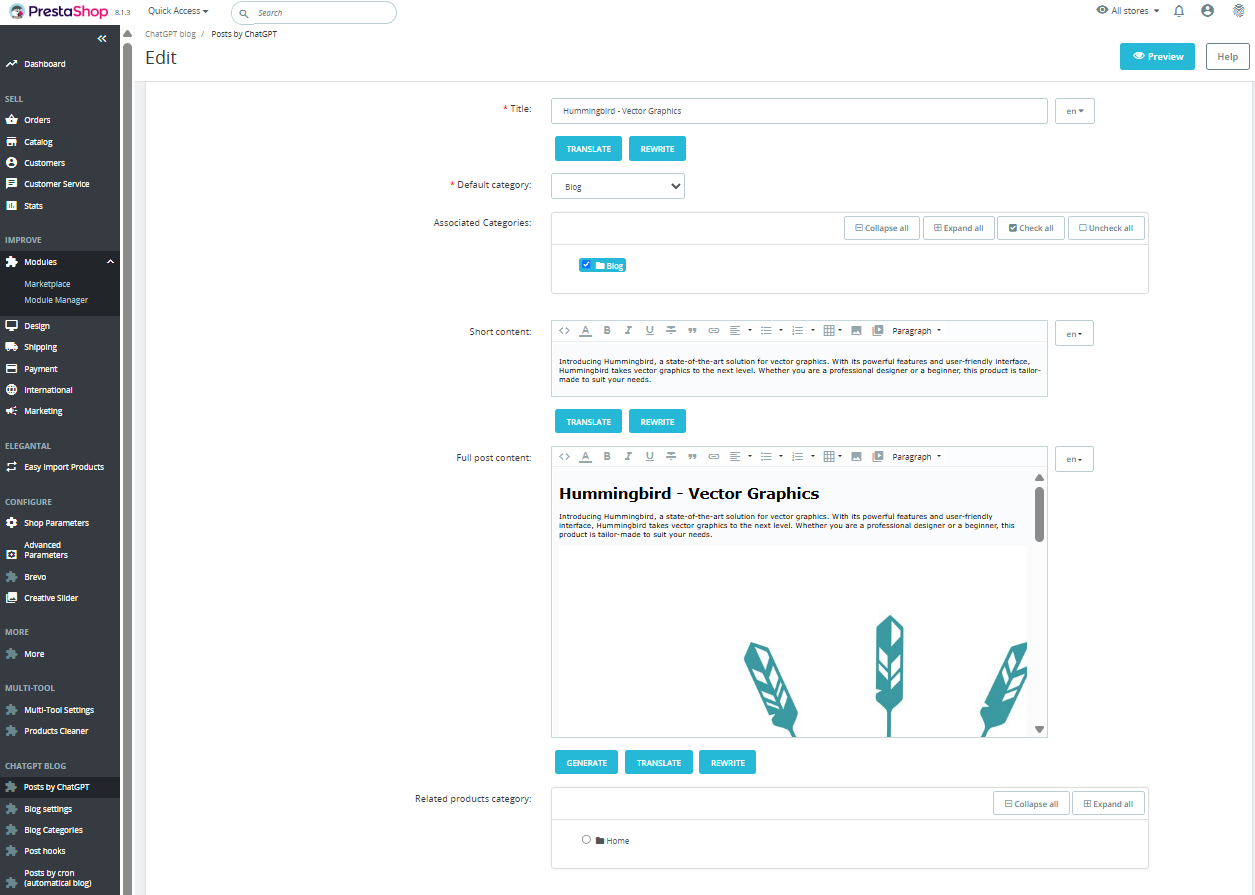This screenshot has width=1255, height=895.
Task: Toggle bold in Short content toolbar
Action: pyautogui.click(x=607, y=331)
